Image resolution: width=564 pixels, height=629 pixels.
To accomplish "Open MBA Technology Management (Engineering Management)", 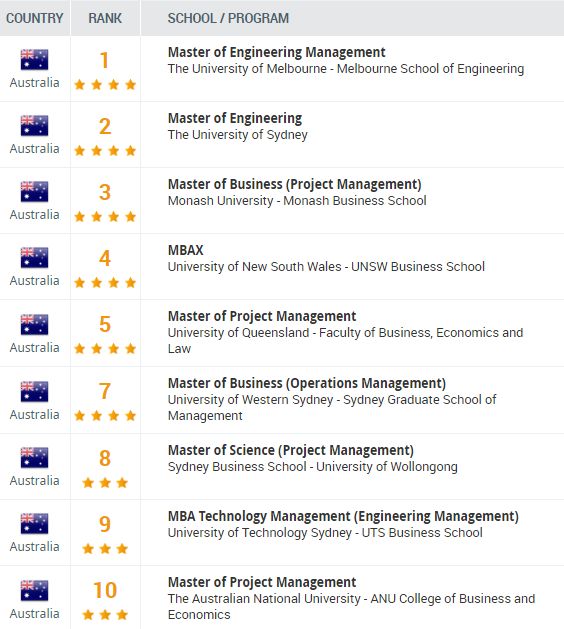I will coord(343,516).
